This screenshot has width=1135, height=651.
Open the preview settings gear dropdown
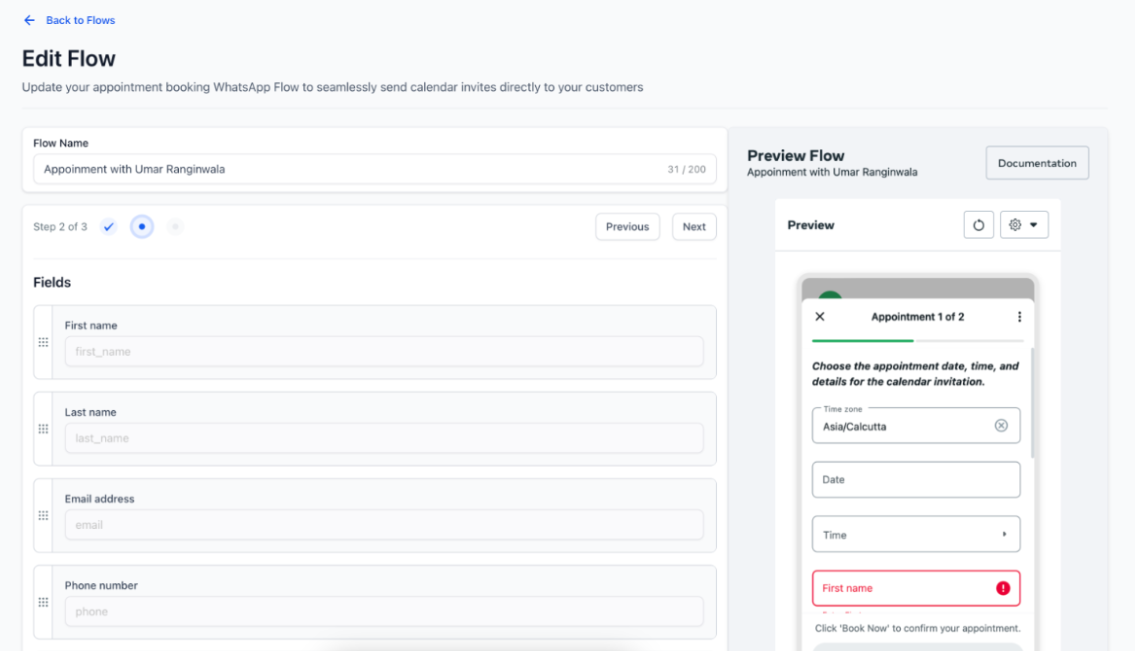(1024, 225)
